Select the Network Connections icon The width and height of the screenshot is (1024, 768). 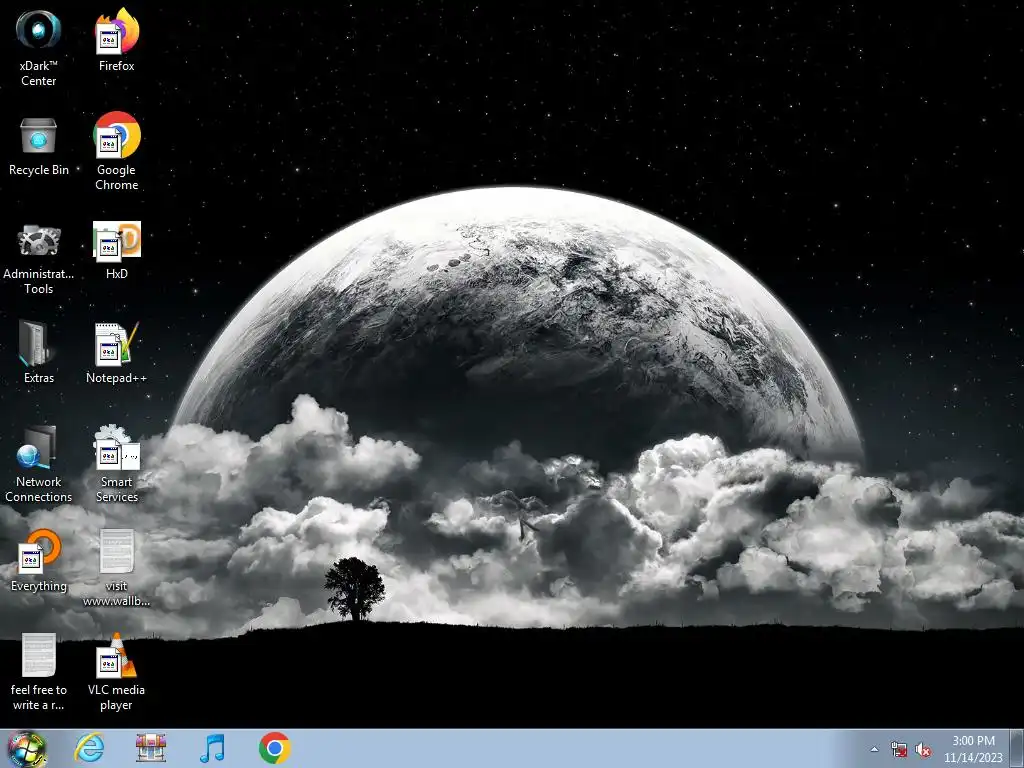click(39, 464)
